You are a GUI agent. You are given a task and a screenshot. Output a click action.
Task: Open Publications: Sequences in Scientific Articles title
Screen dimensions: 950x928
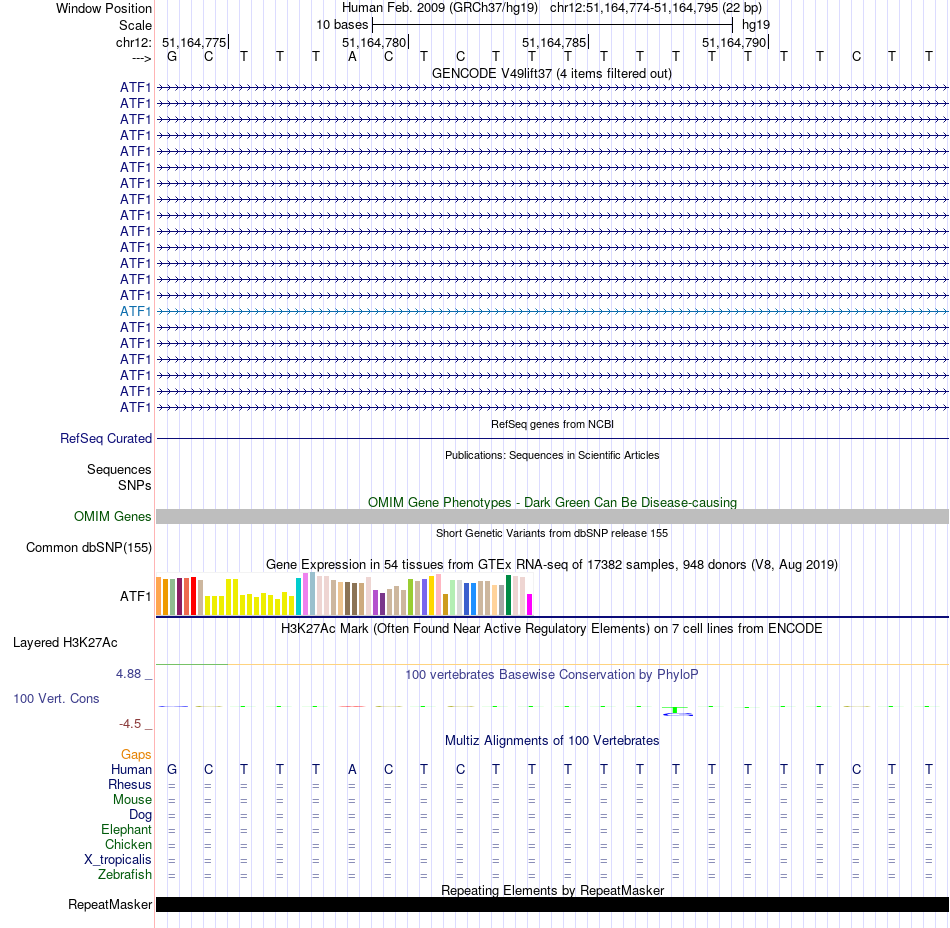click(x=552, y=455)
